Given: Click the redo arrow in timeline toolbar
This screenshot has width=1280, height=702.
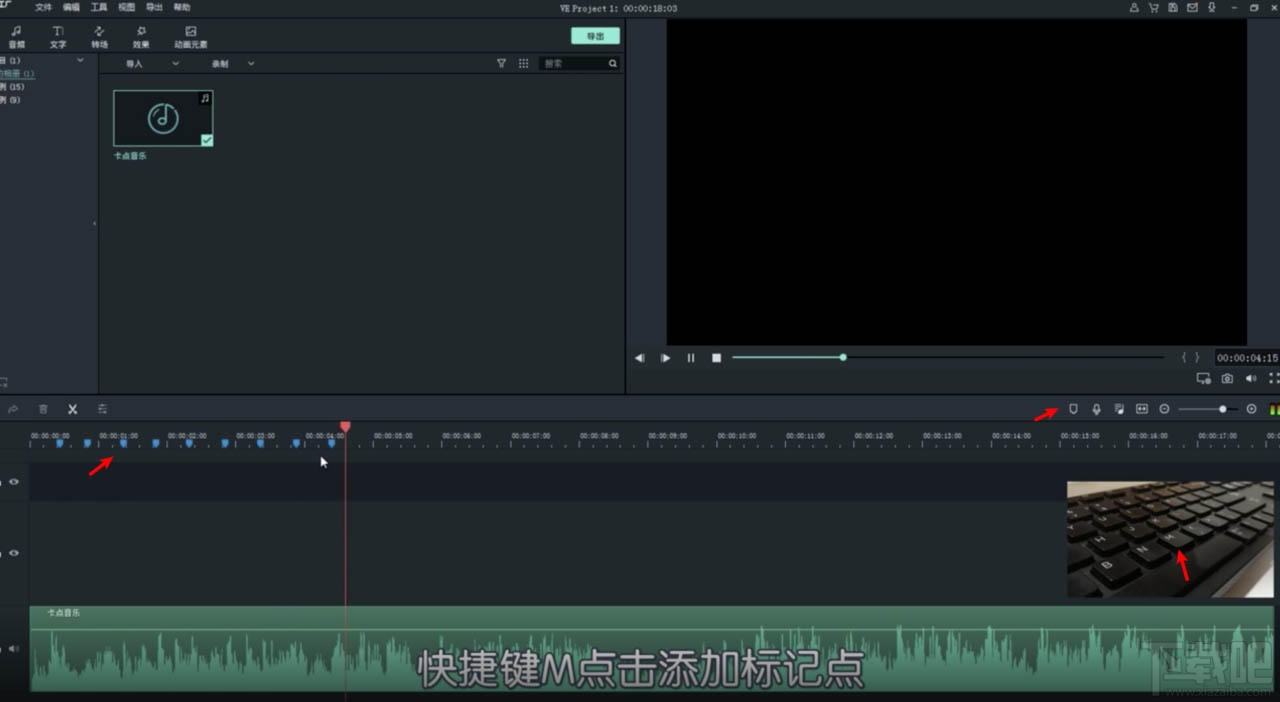Looking at the screenshot, I should [13, 409].
